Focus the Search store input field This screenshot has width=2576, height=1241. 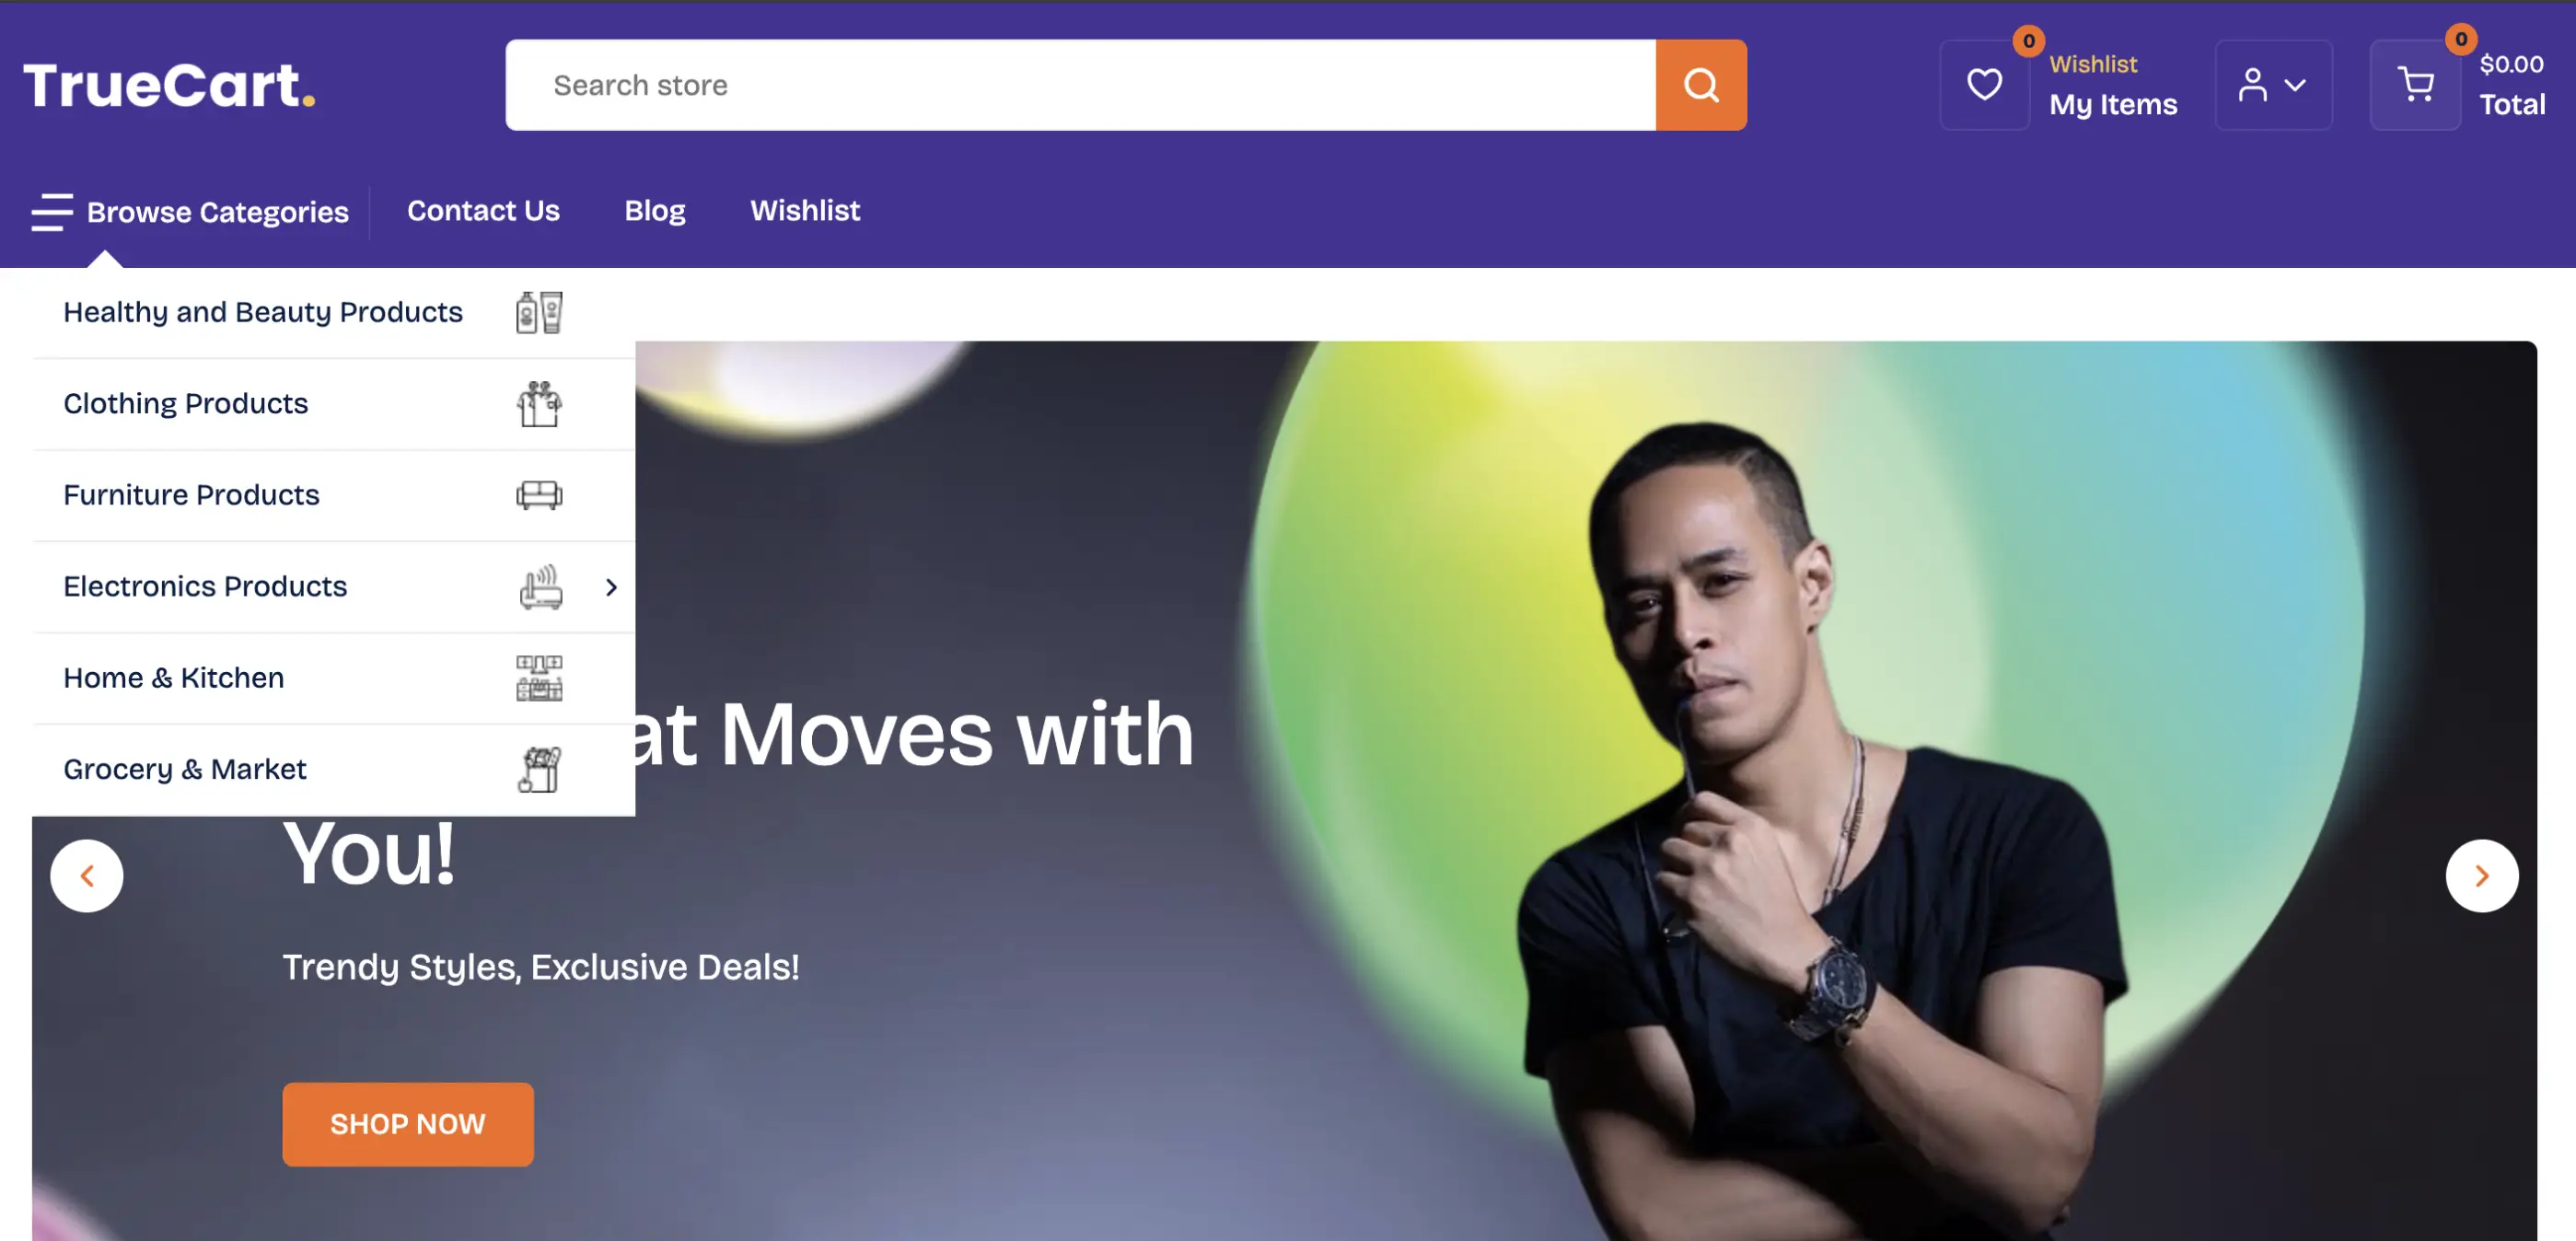(x=1080, y=85)
